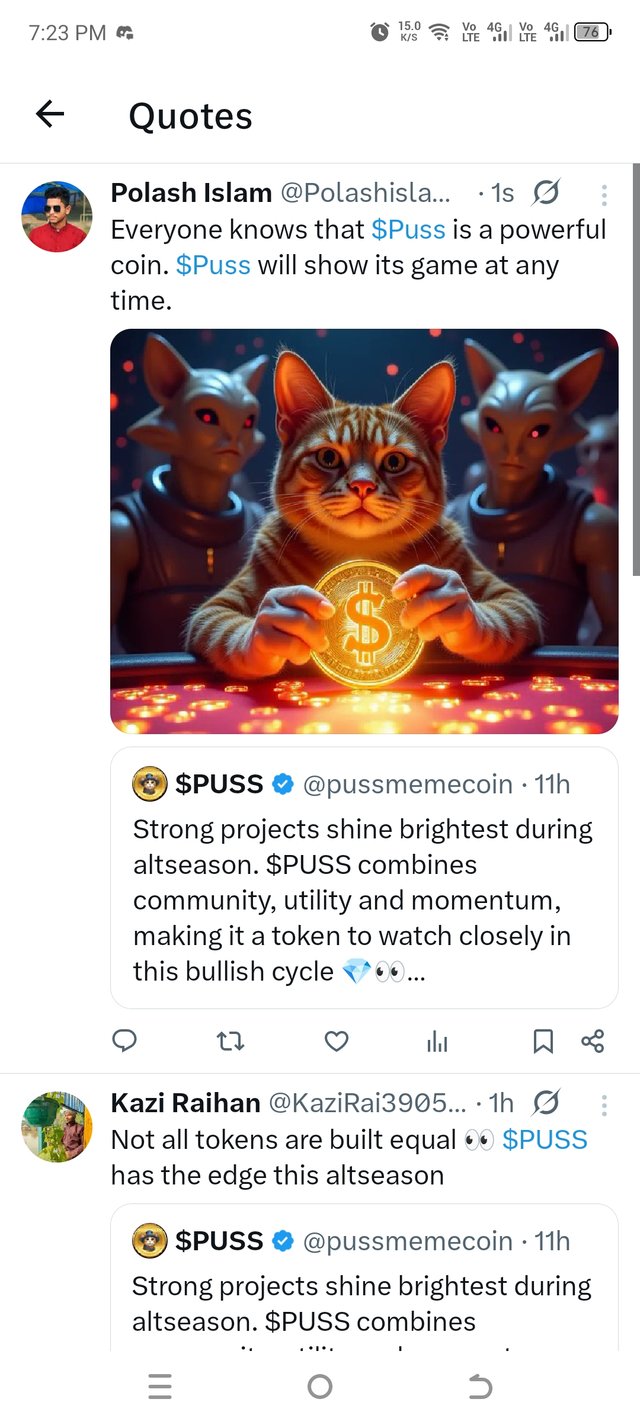Expand three-dot menu on Polash Islam's post
The height and width of the screenshot is (1422, 640).
tap(604, 194)
